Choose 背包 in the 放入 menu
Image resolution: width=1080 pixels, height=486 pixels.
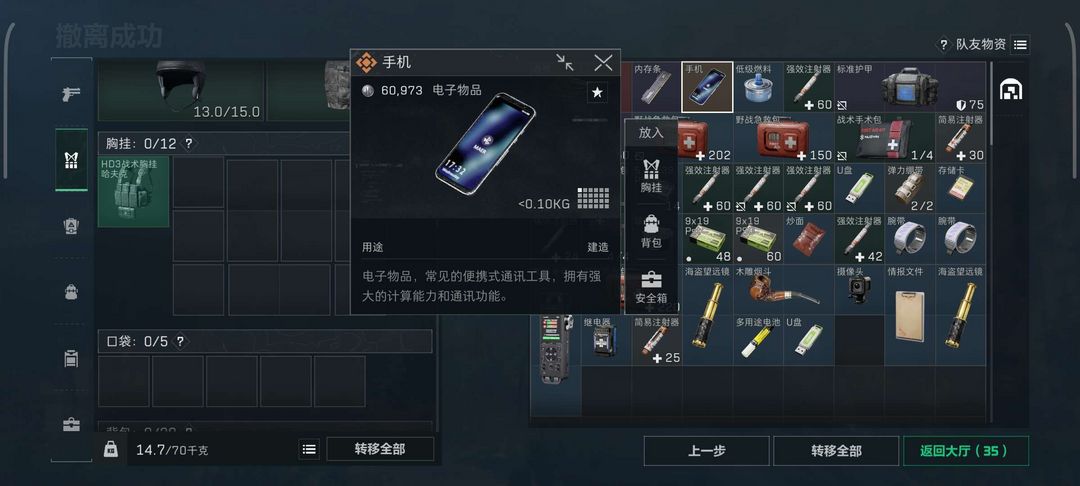(651, 231)
